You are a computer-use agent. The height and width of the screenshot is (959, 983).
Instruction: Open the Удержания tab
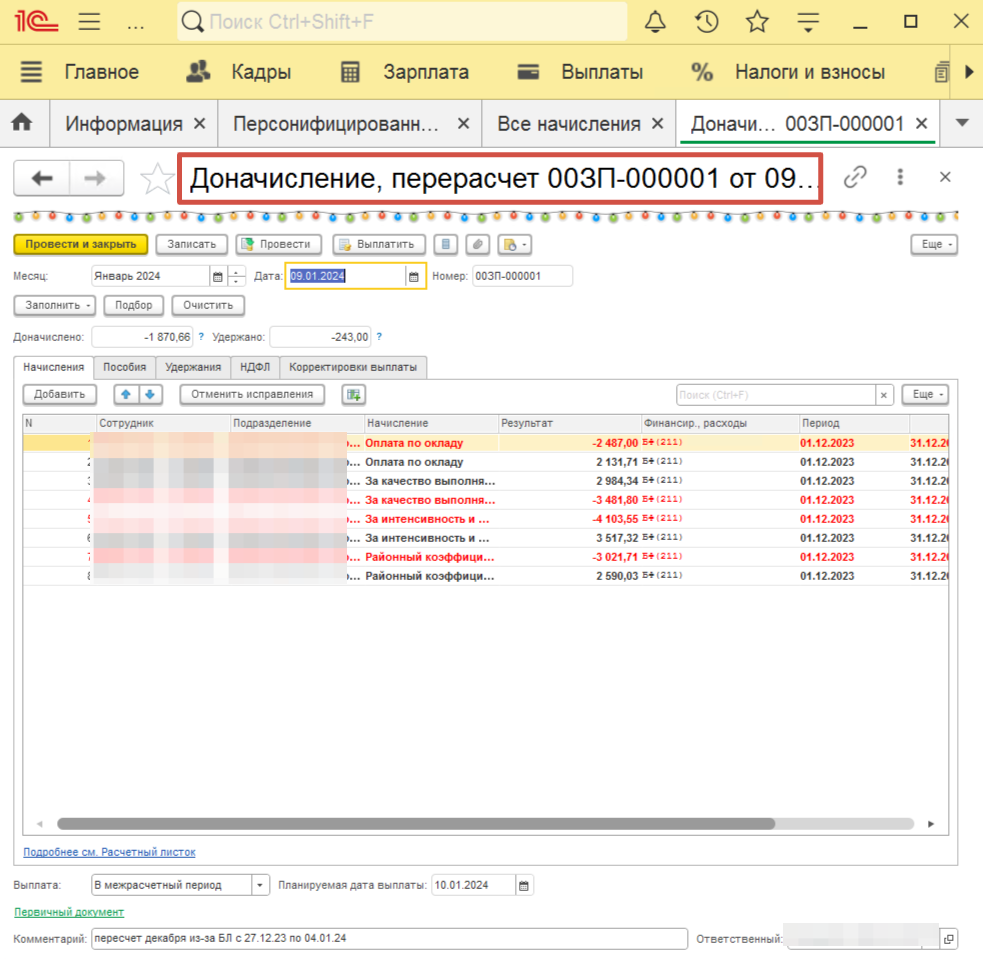(x=193, y=367)
